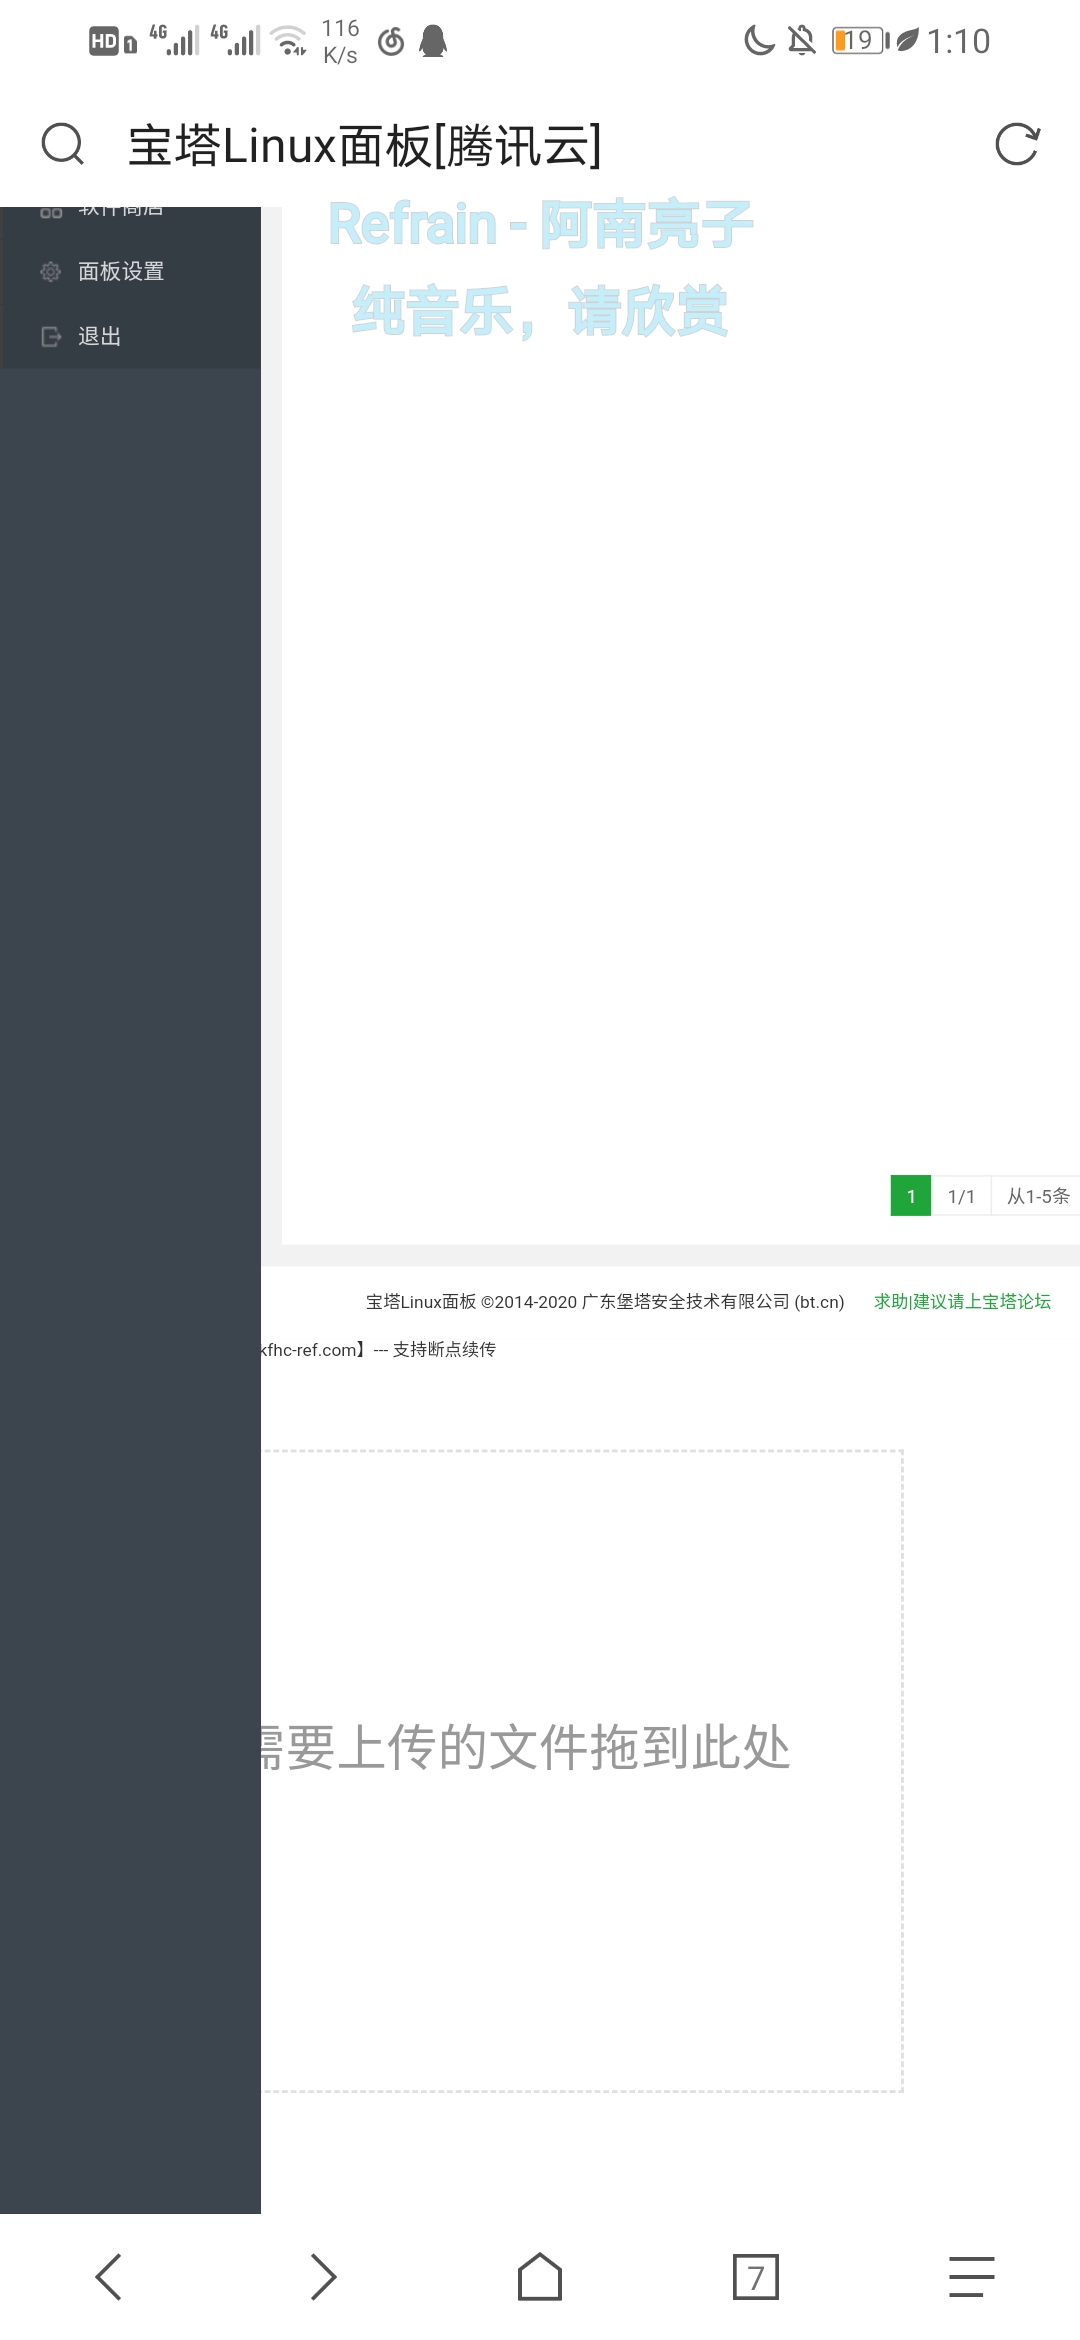This screenshot has height=2340, width=1080.
Task: Tap the file upload drop zone
Action: (x=582, y=1770)
